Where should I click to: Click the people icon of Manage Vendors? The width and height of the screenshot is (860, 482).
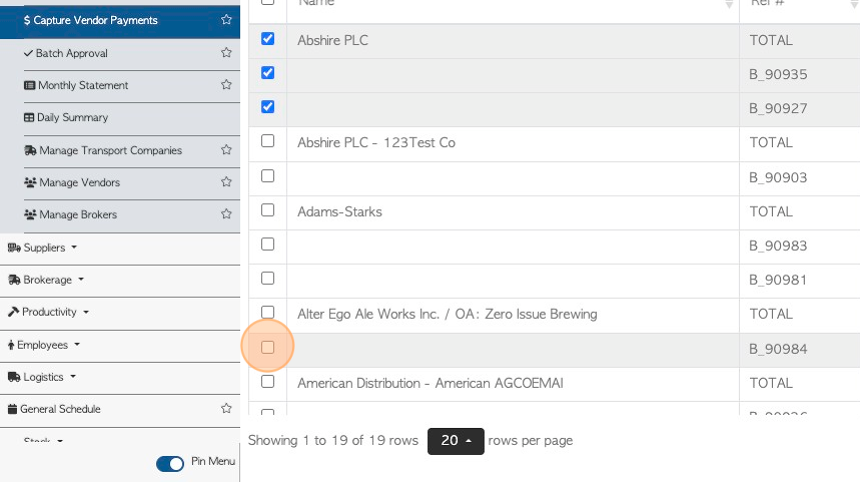point(30,183)
